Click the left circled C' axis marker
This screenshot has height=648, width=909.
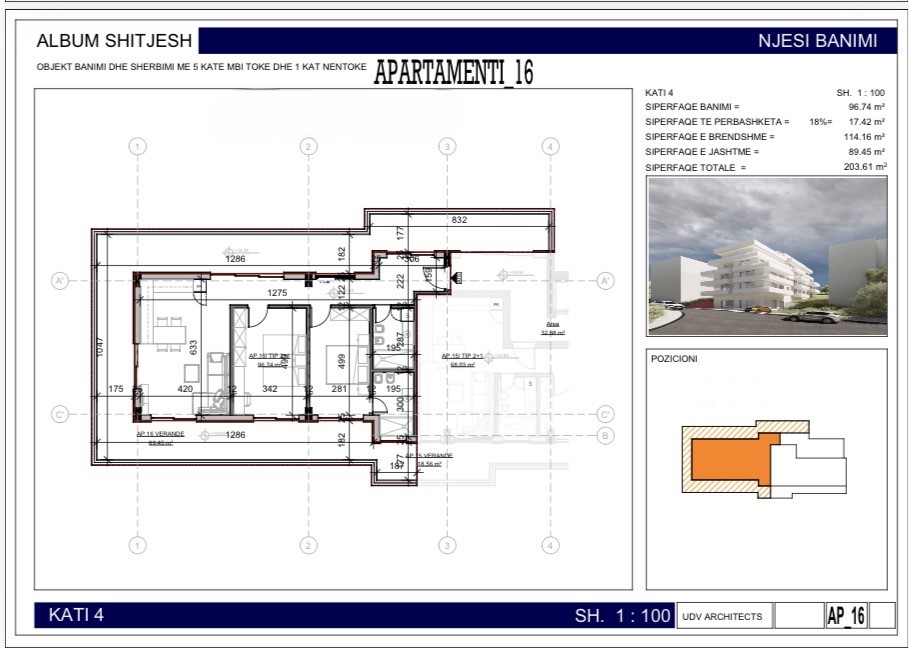60,414
